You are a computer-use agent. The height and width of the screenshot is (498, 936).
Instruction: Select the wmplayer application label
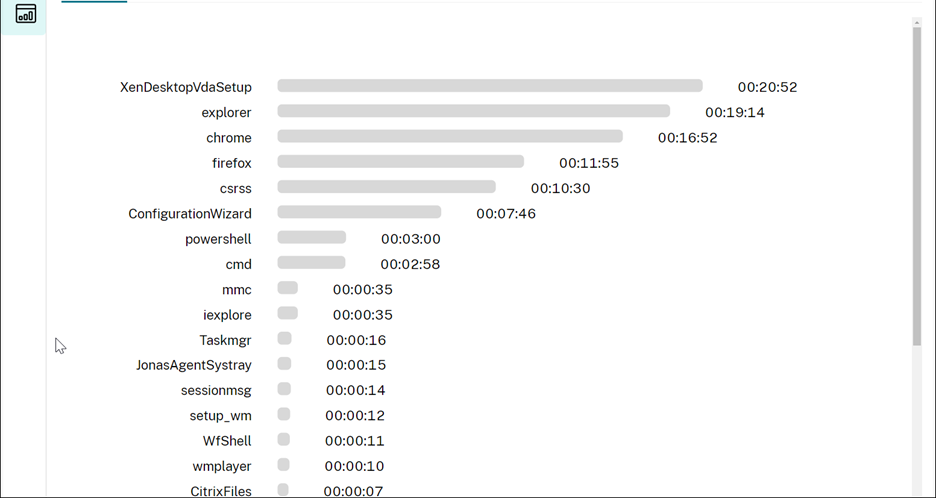(222, 466)
